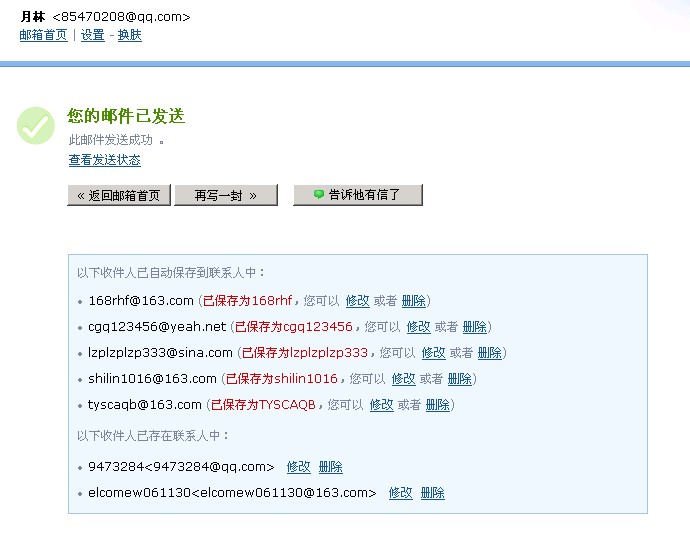The image size is (690, 551).
Task: Open 邮箱首页 link in header
Action: coord(43,35)
